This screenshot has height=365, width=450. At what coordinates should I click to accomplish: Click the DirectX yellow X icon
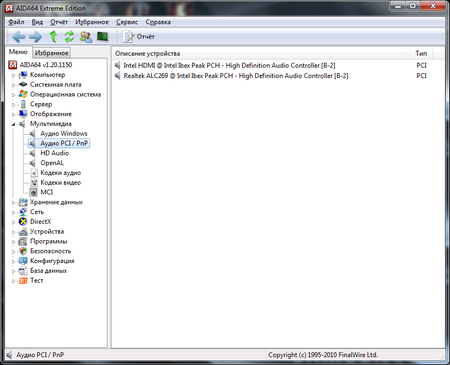coord(23,222)
